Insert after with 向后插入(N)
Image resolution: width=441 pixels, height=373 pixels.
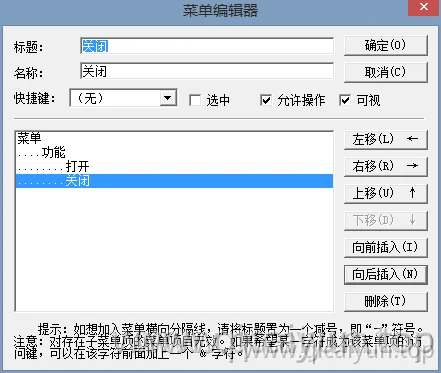[385, 275]
